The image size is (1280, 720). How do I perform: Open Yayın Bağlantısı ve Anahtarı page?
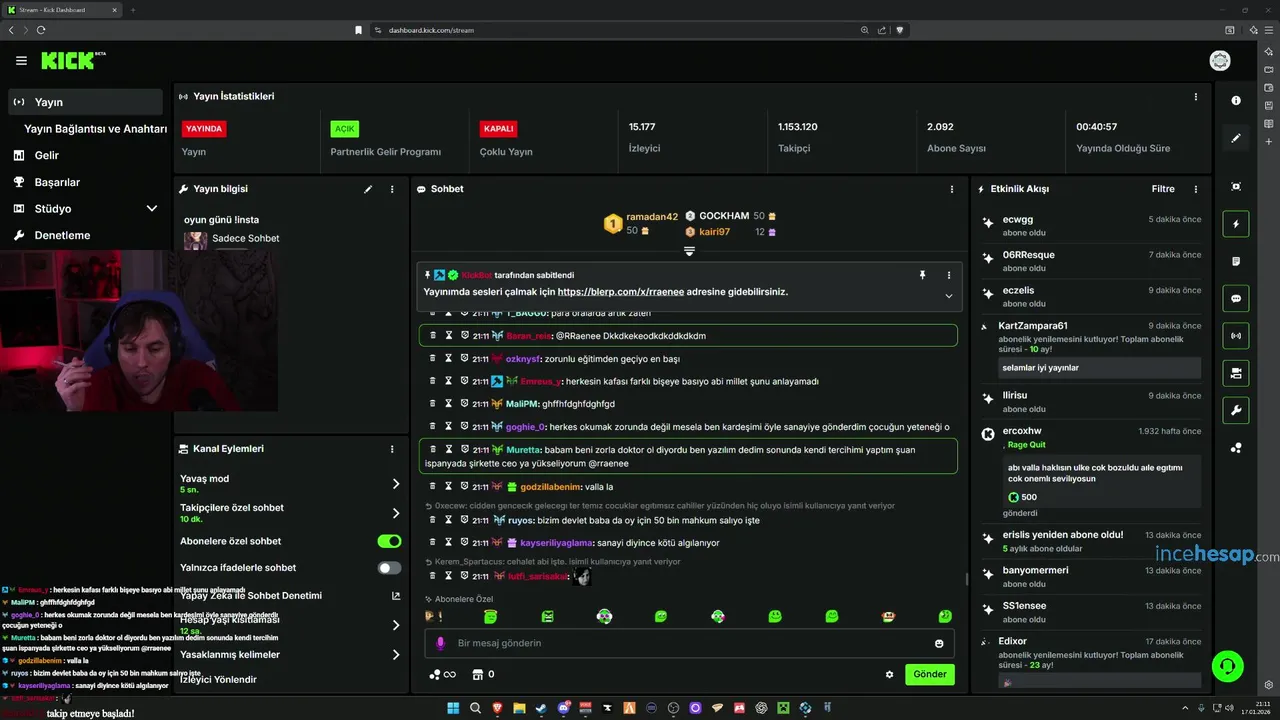96,129
